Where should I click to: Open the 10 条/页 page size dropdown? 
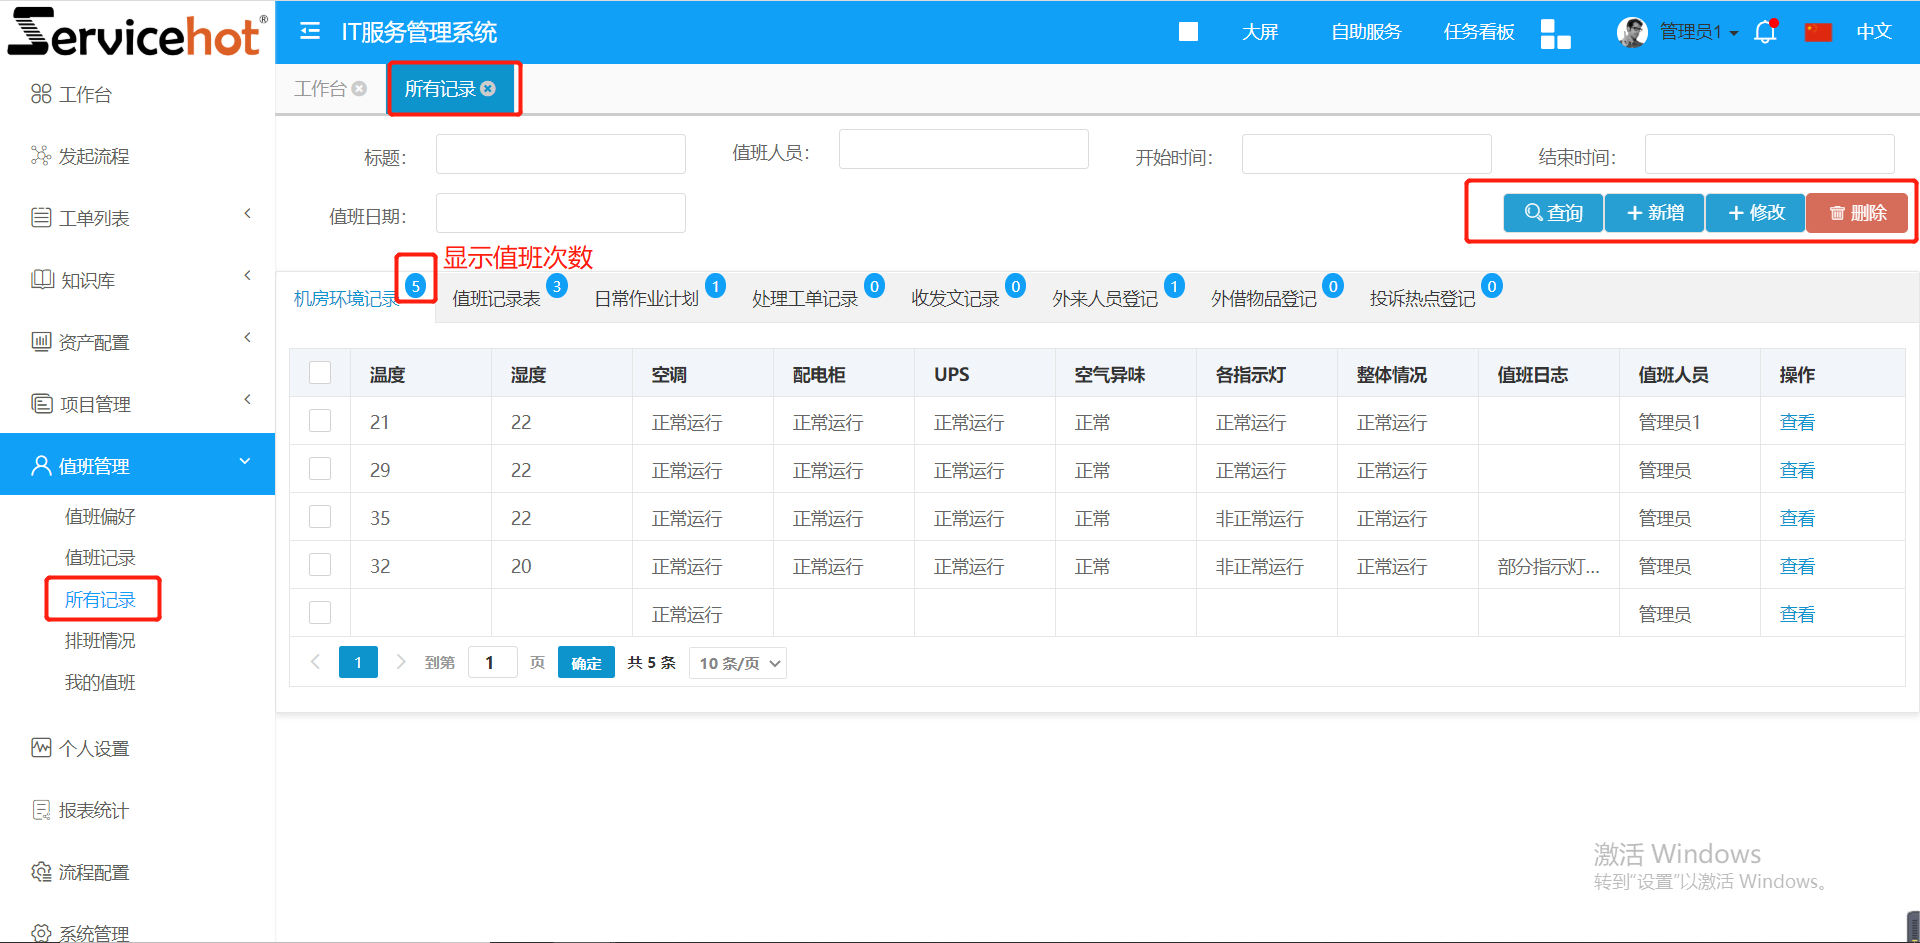[x=738, y=663]
